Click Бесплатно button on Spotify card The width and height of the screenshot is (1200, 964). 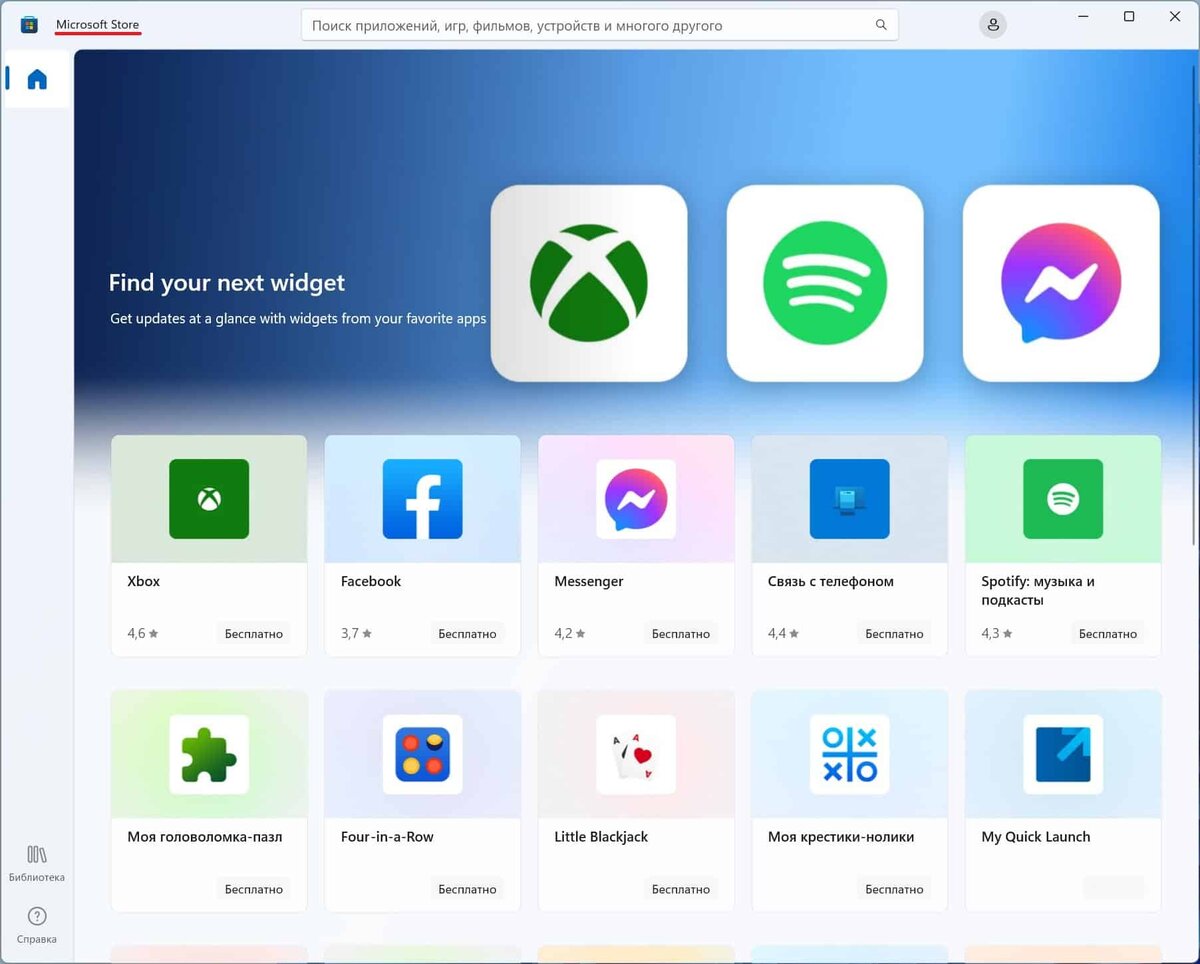pos(1108,633)
